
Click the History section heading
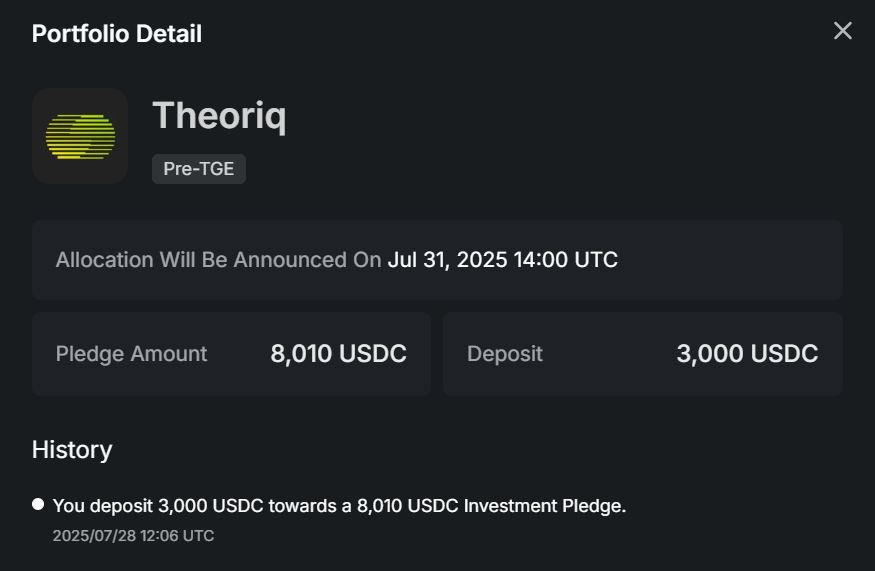point(72,450)
